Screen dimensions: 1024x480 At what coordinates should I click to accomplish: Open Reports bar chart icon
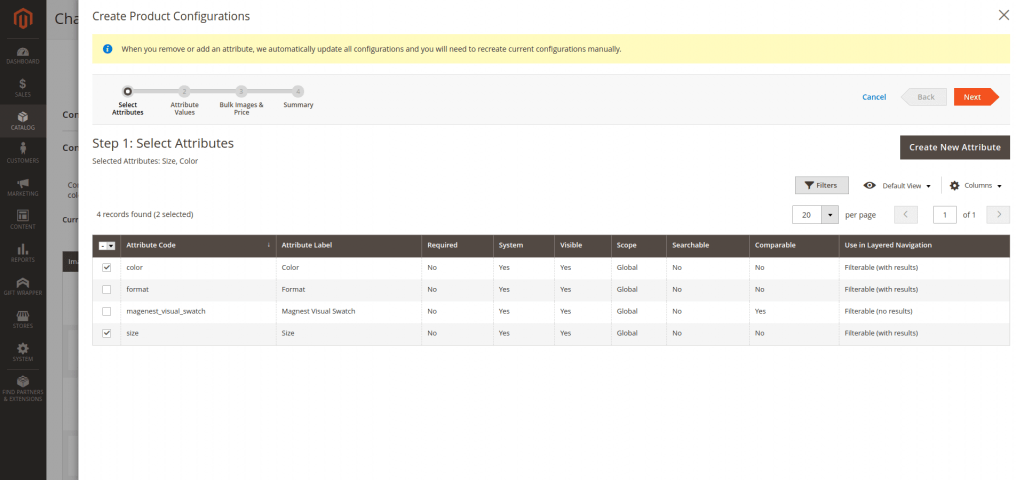[x=22, y=253]
